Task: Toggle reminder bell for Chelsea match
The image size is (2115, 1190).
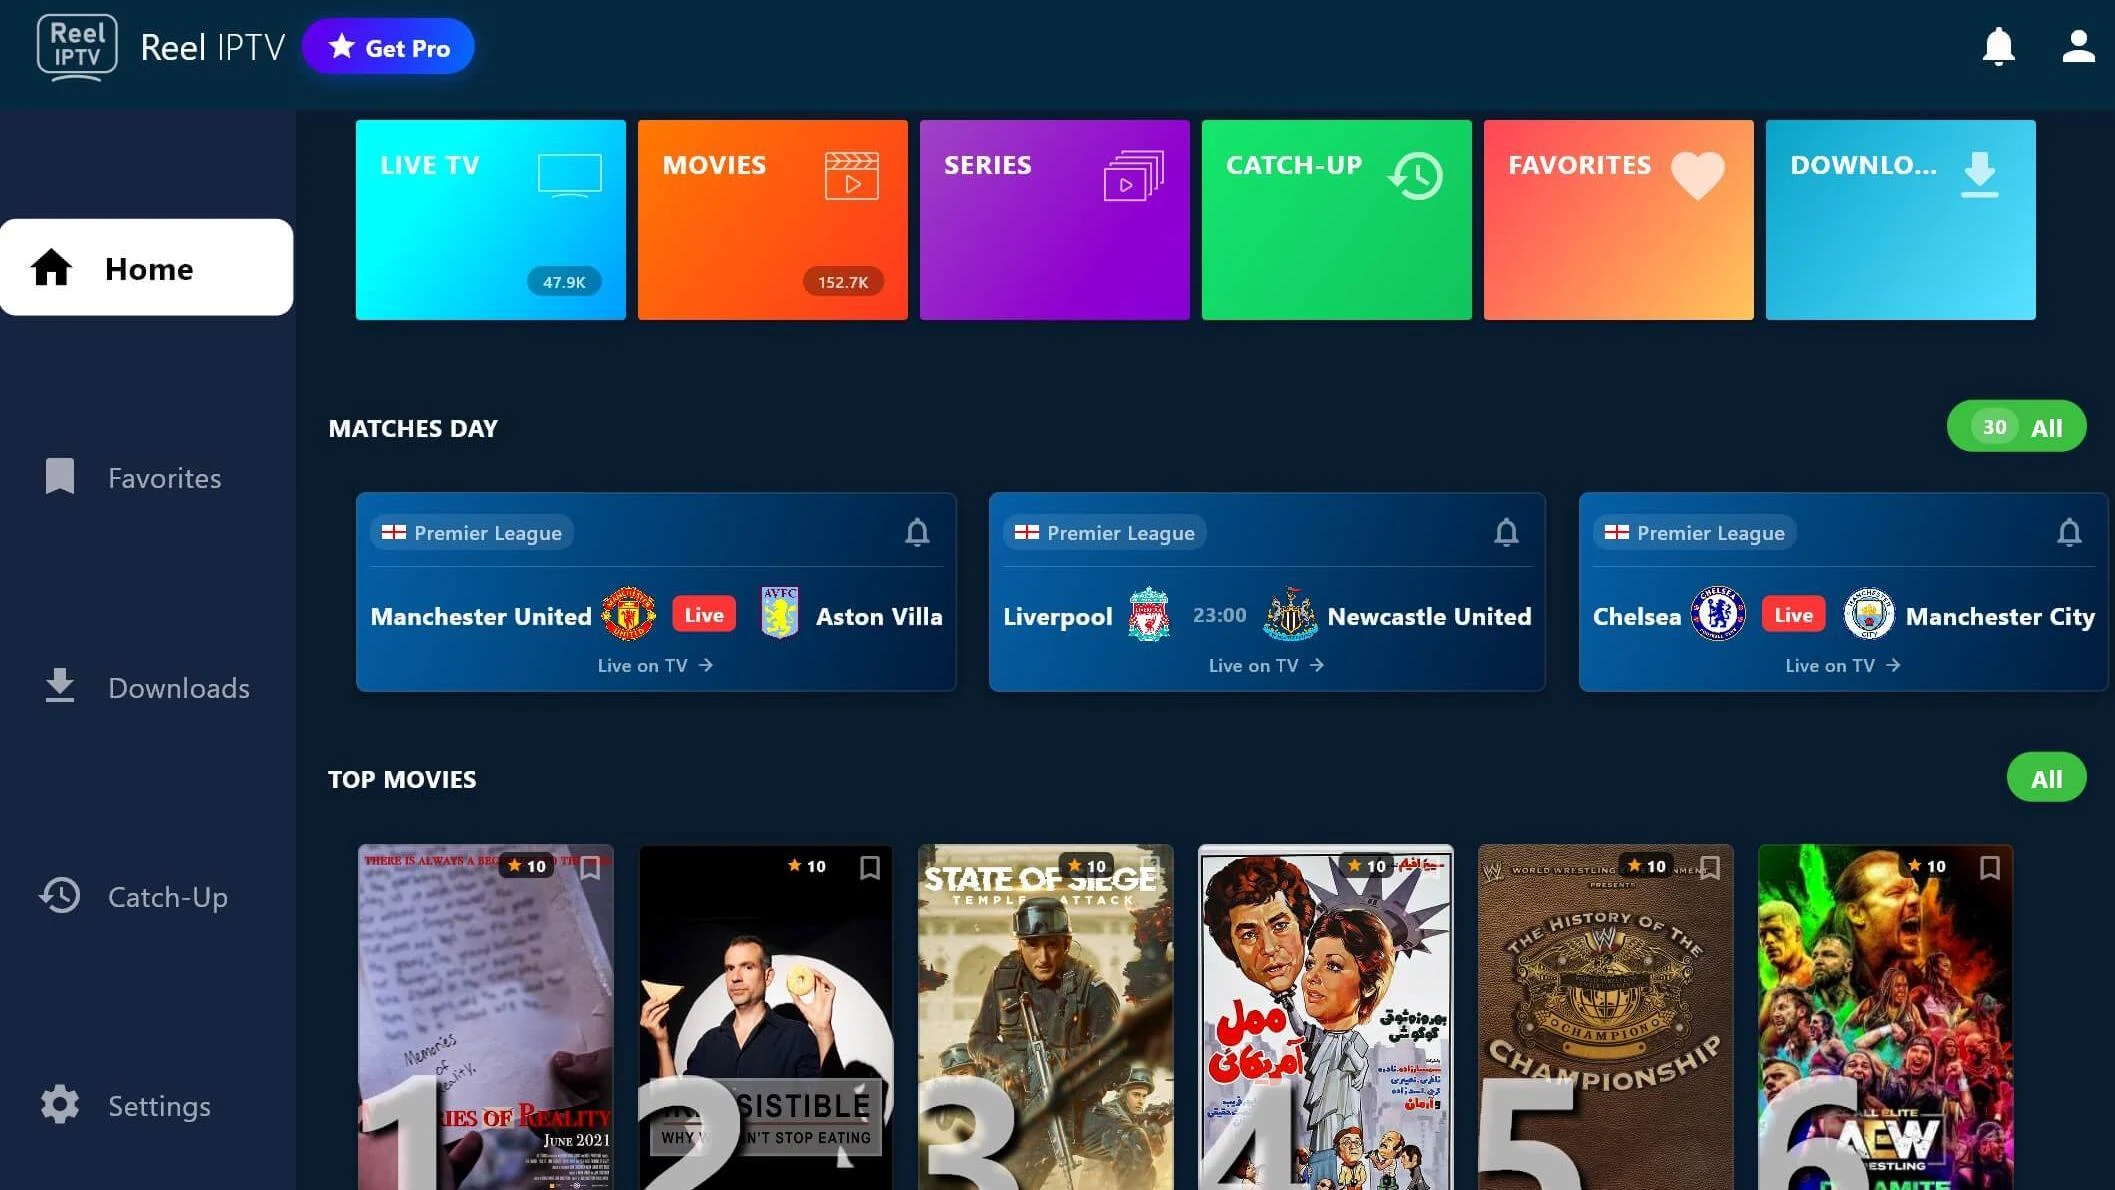Action: pos(2069,533)
